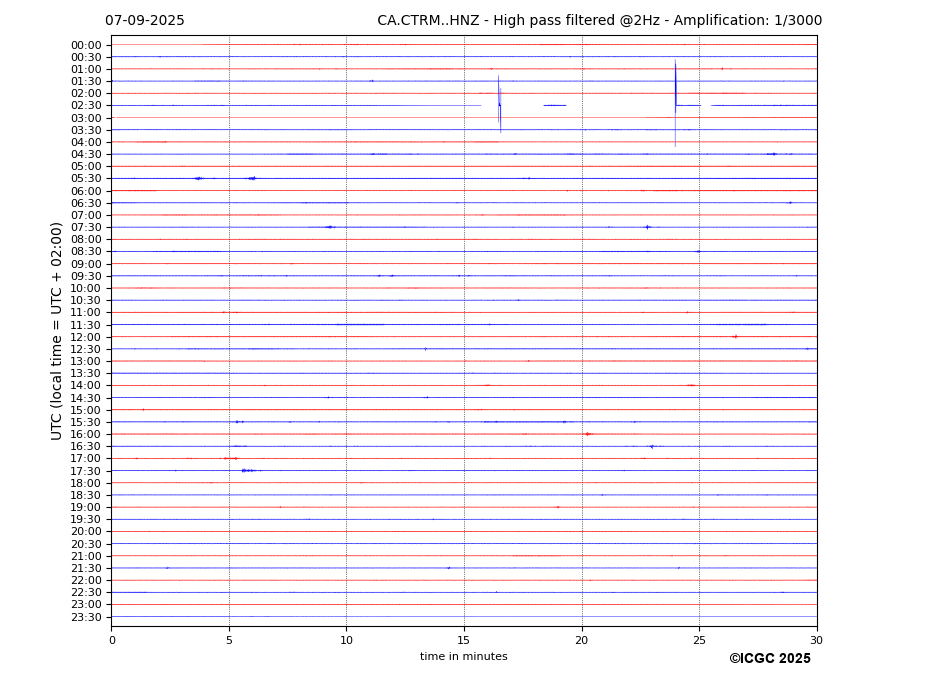
Task: Click the '06:00' time row label
Action: [x=86, y=191]
